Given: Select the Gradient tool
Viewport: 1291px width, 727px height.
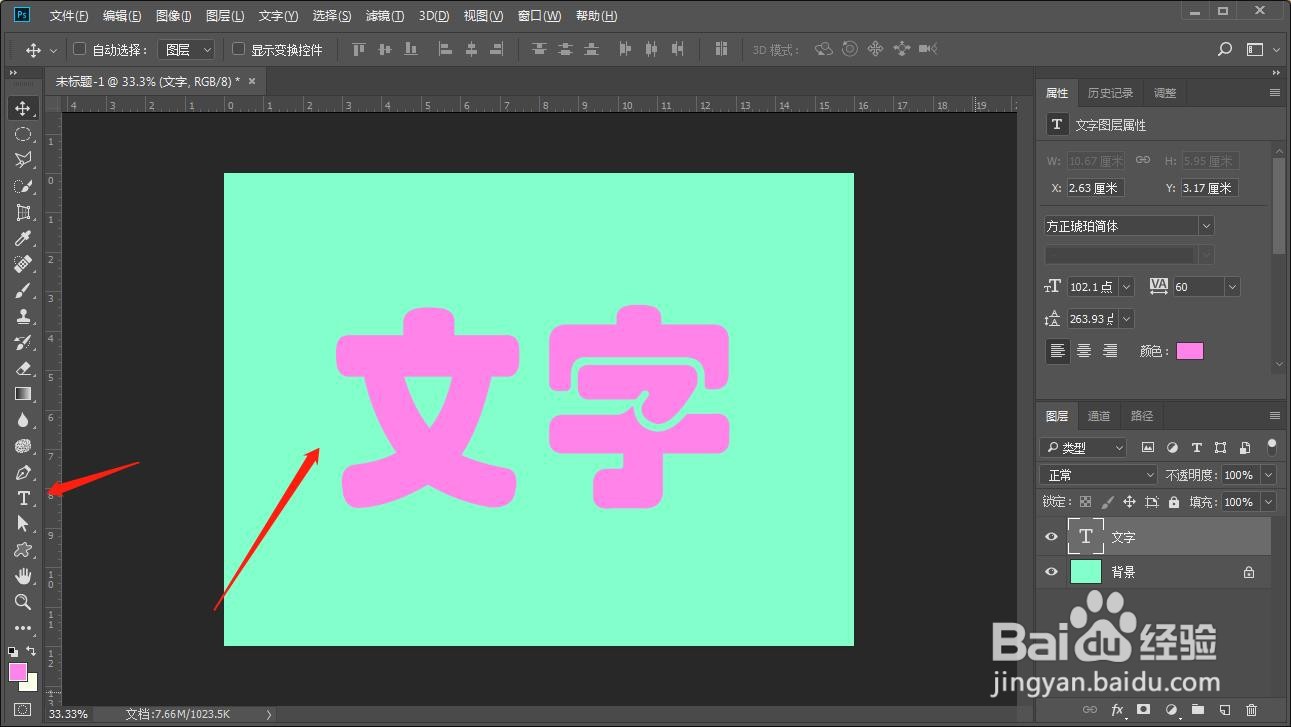Looking at the screenshot, I should [23, 394].
